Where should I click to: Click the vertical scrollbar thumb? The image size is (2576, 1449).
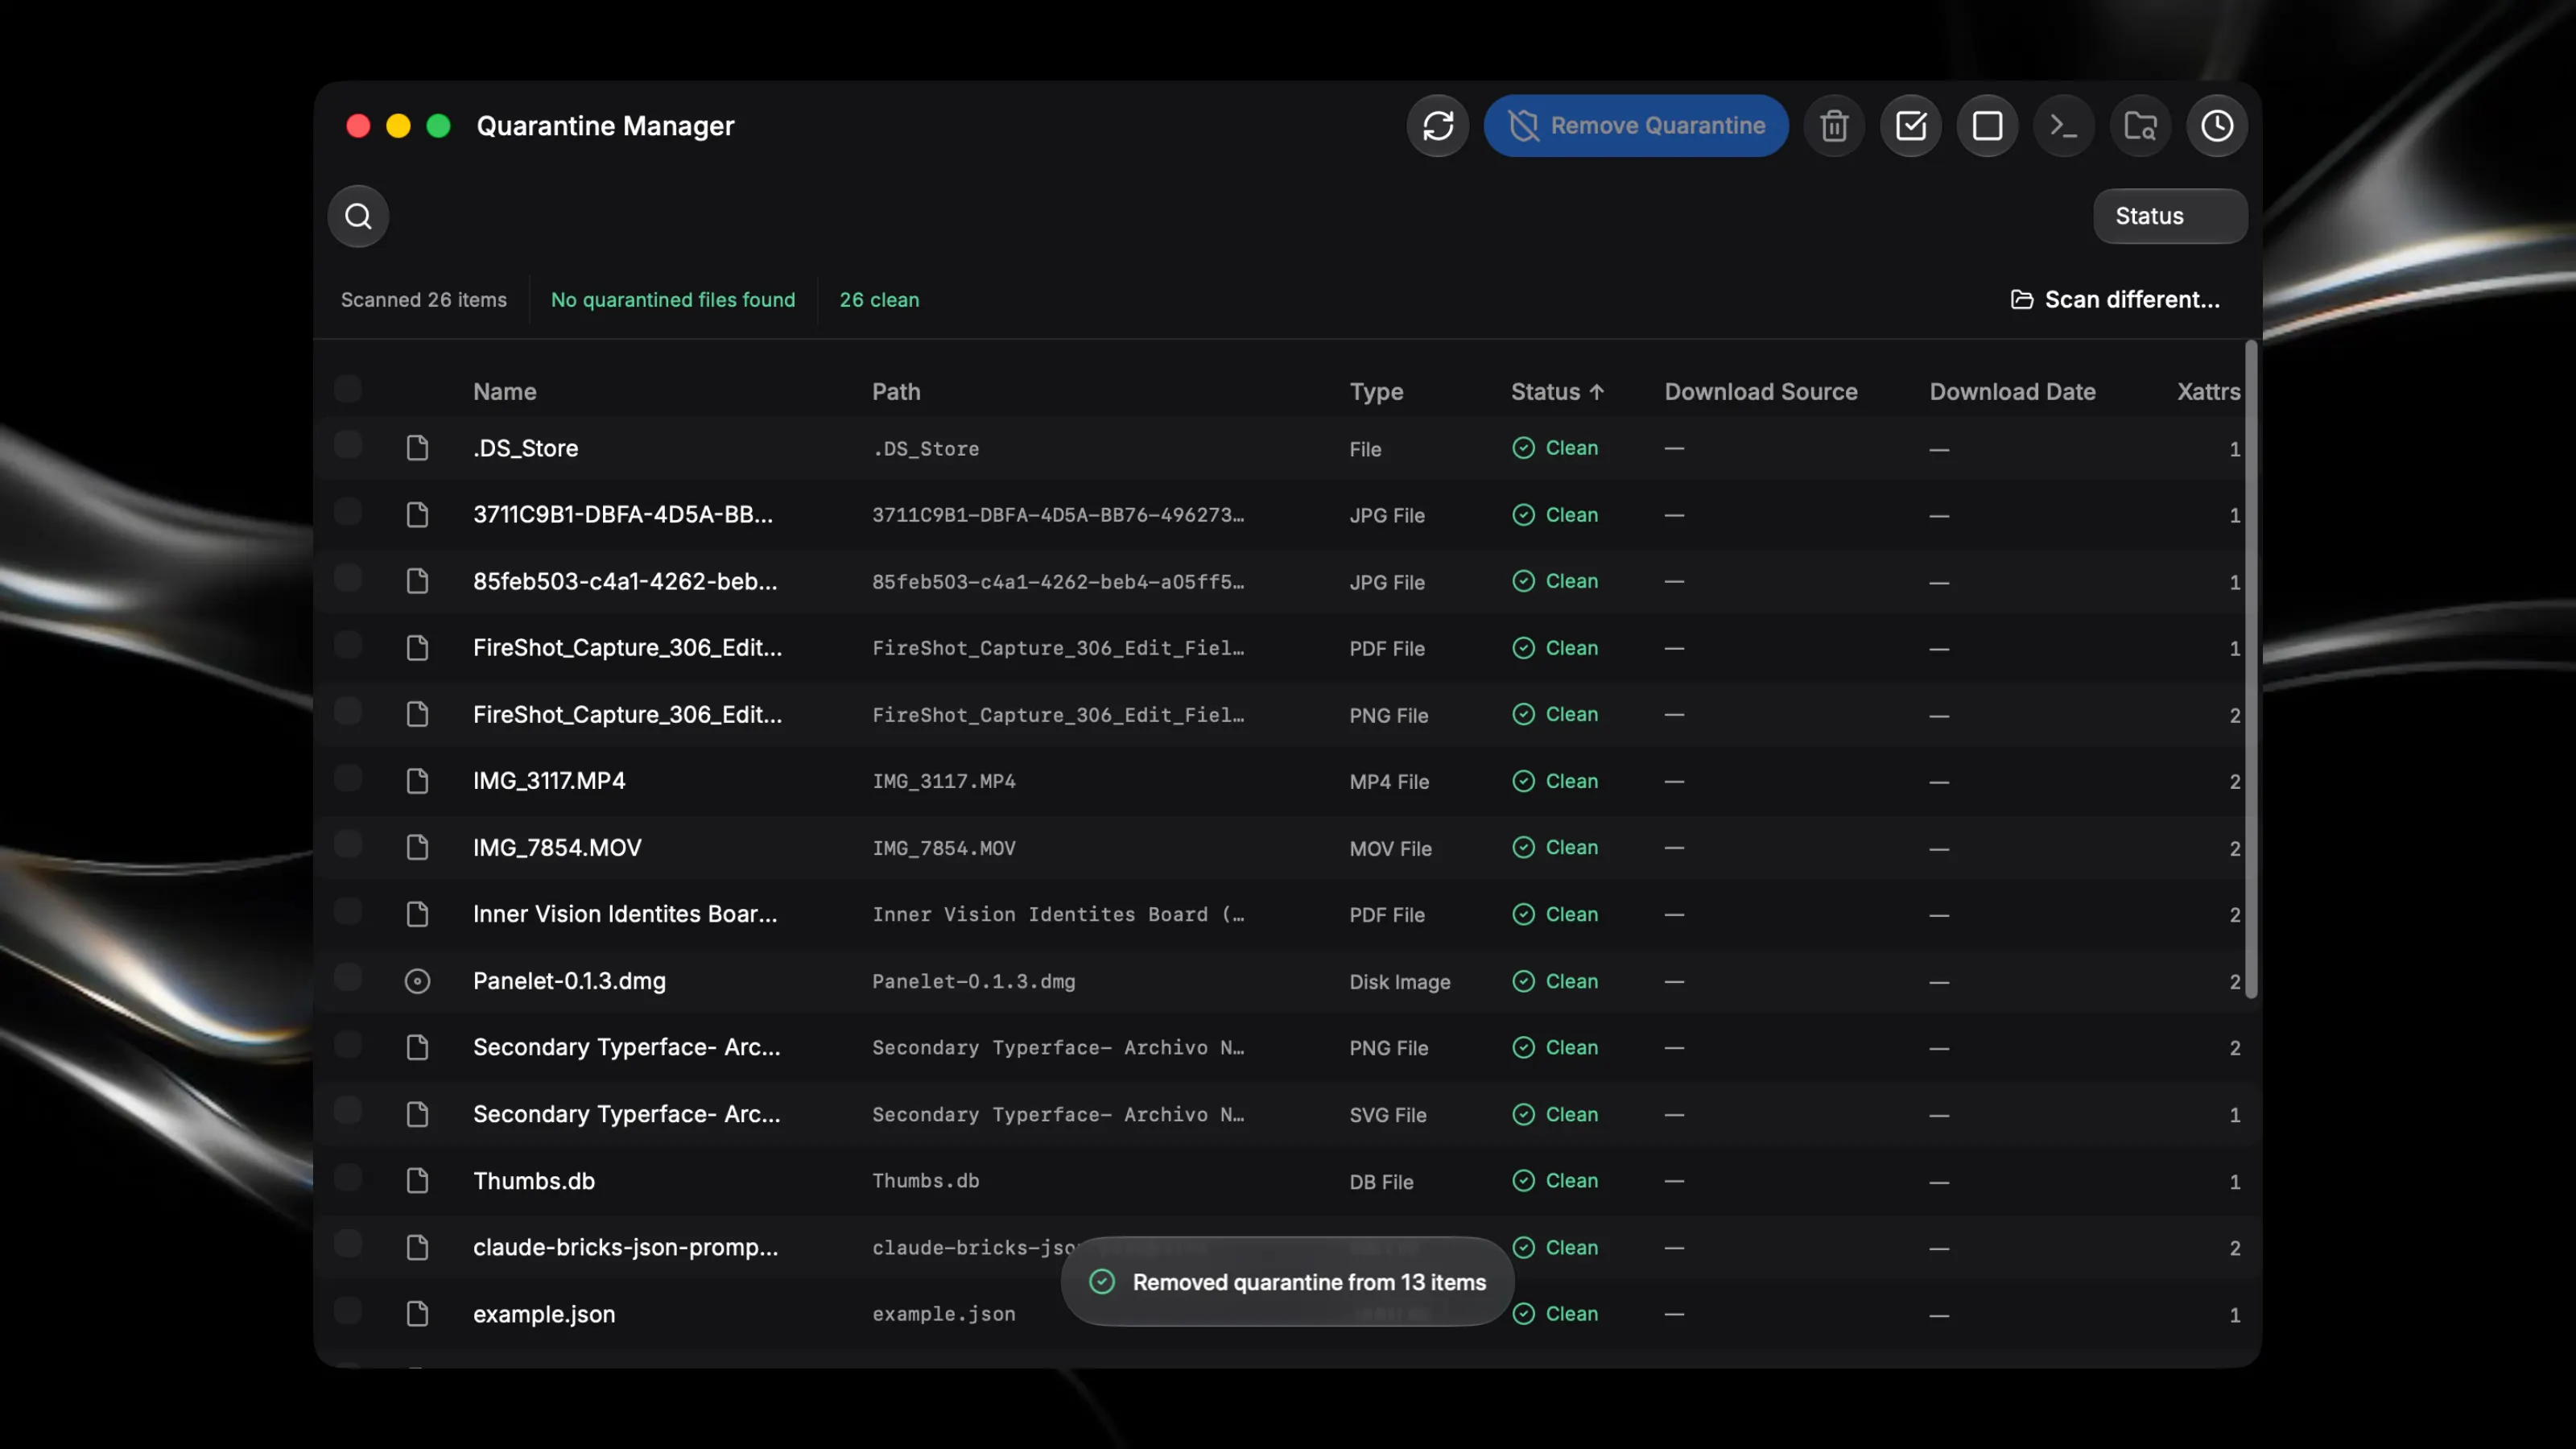point(2251,670)
